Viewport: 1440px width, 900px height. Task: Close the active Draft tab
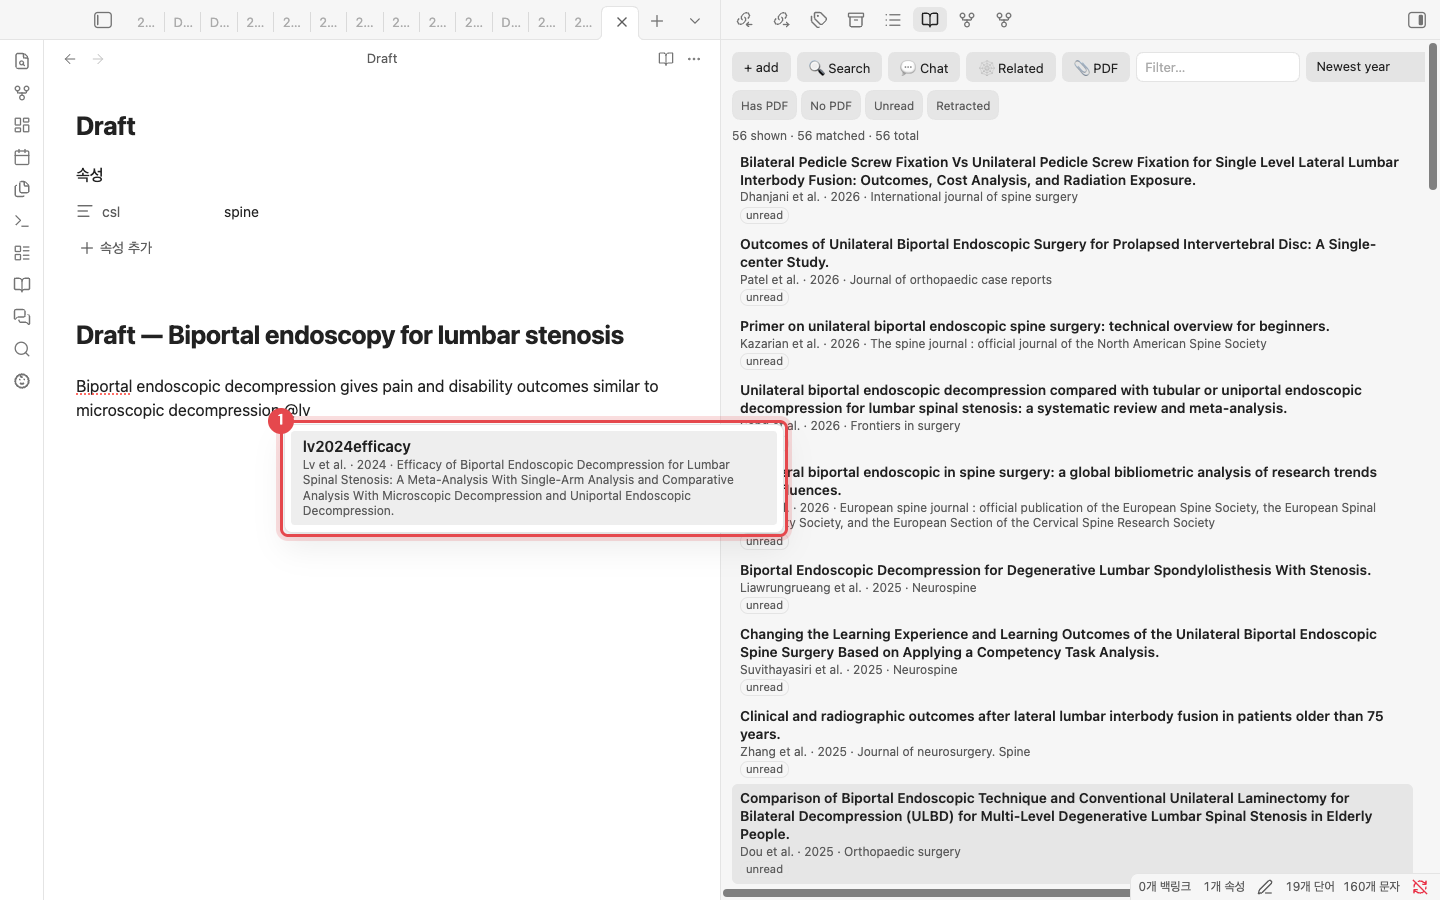[x=622, y=22]
